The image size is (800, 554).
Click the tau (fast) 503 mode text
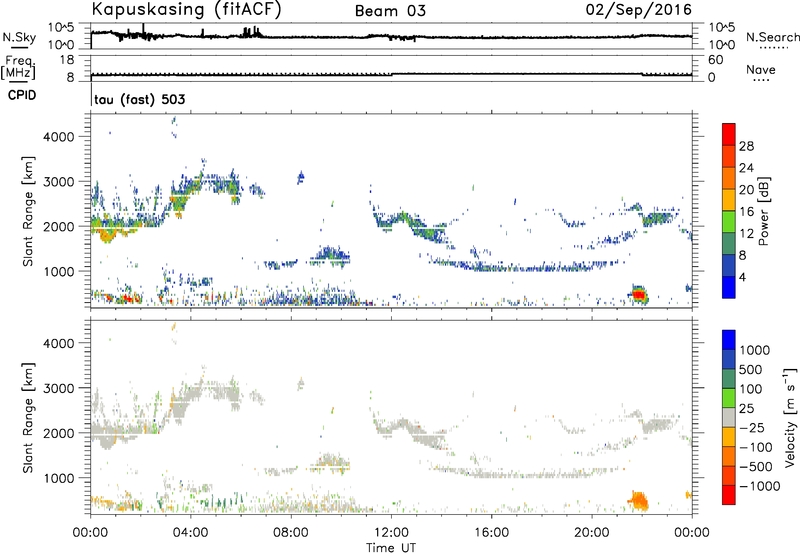coord(140,99)
